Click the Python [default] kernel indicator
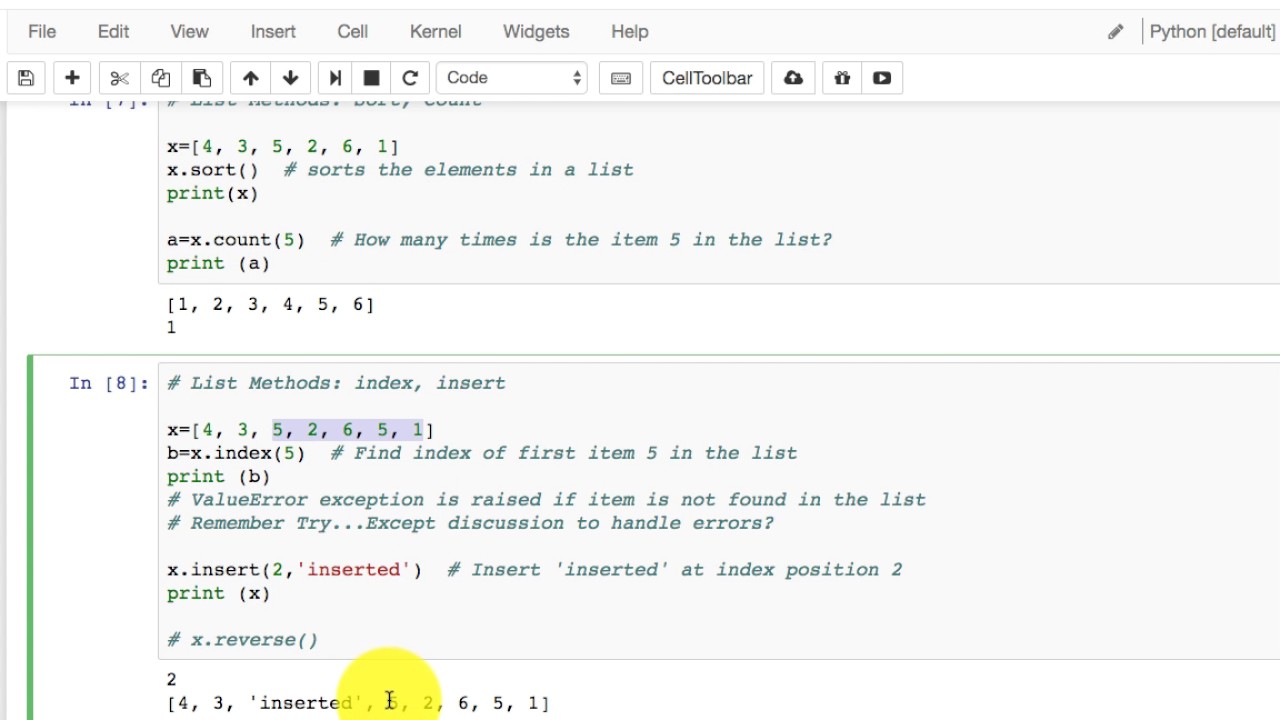 (1212, 32)
